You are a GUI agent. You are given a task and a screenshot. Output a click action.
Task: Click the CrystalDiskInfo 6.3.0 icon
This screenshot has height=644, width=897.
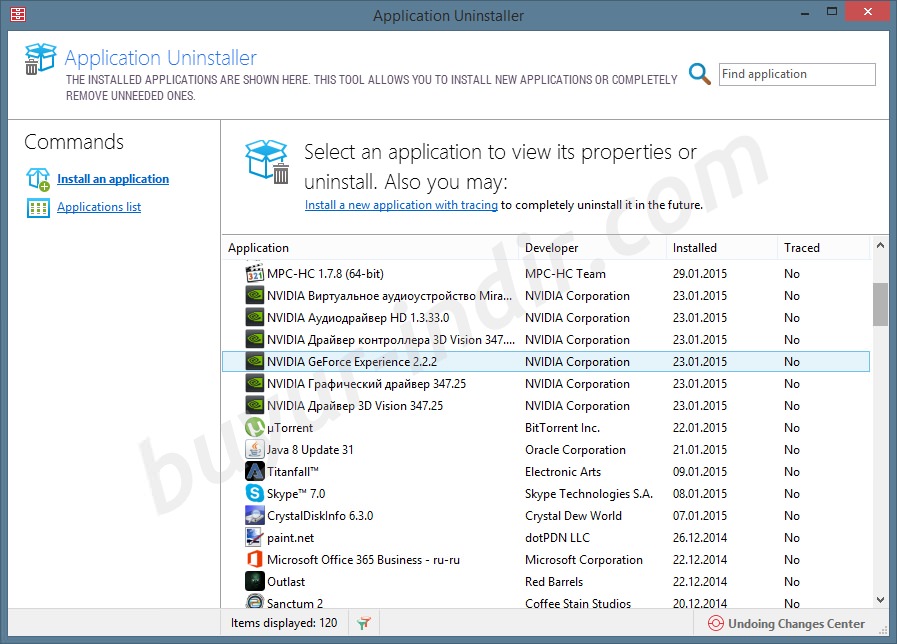point(255,515)
